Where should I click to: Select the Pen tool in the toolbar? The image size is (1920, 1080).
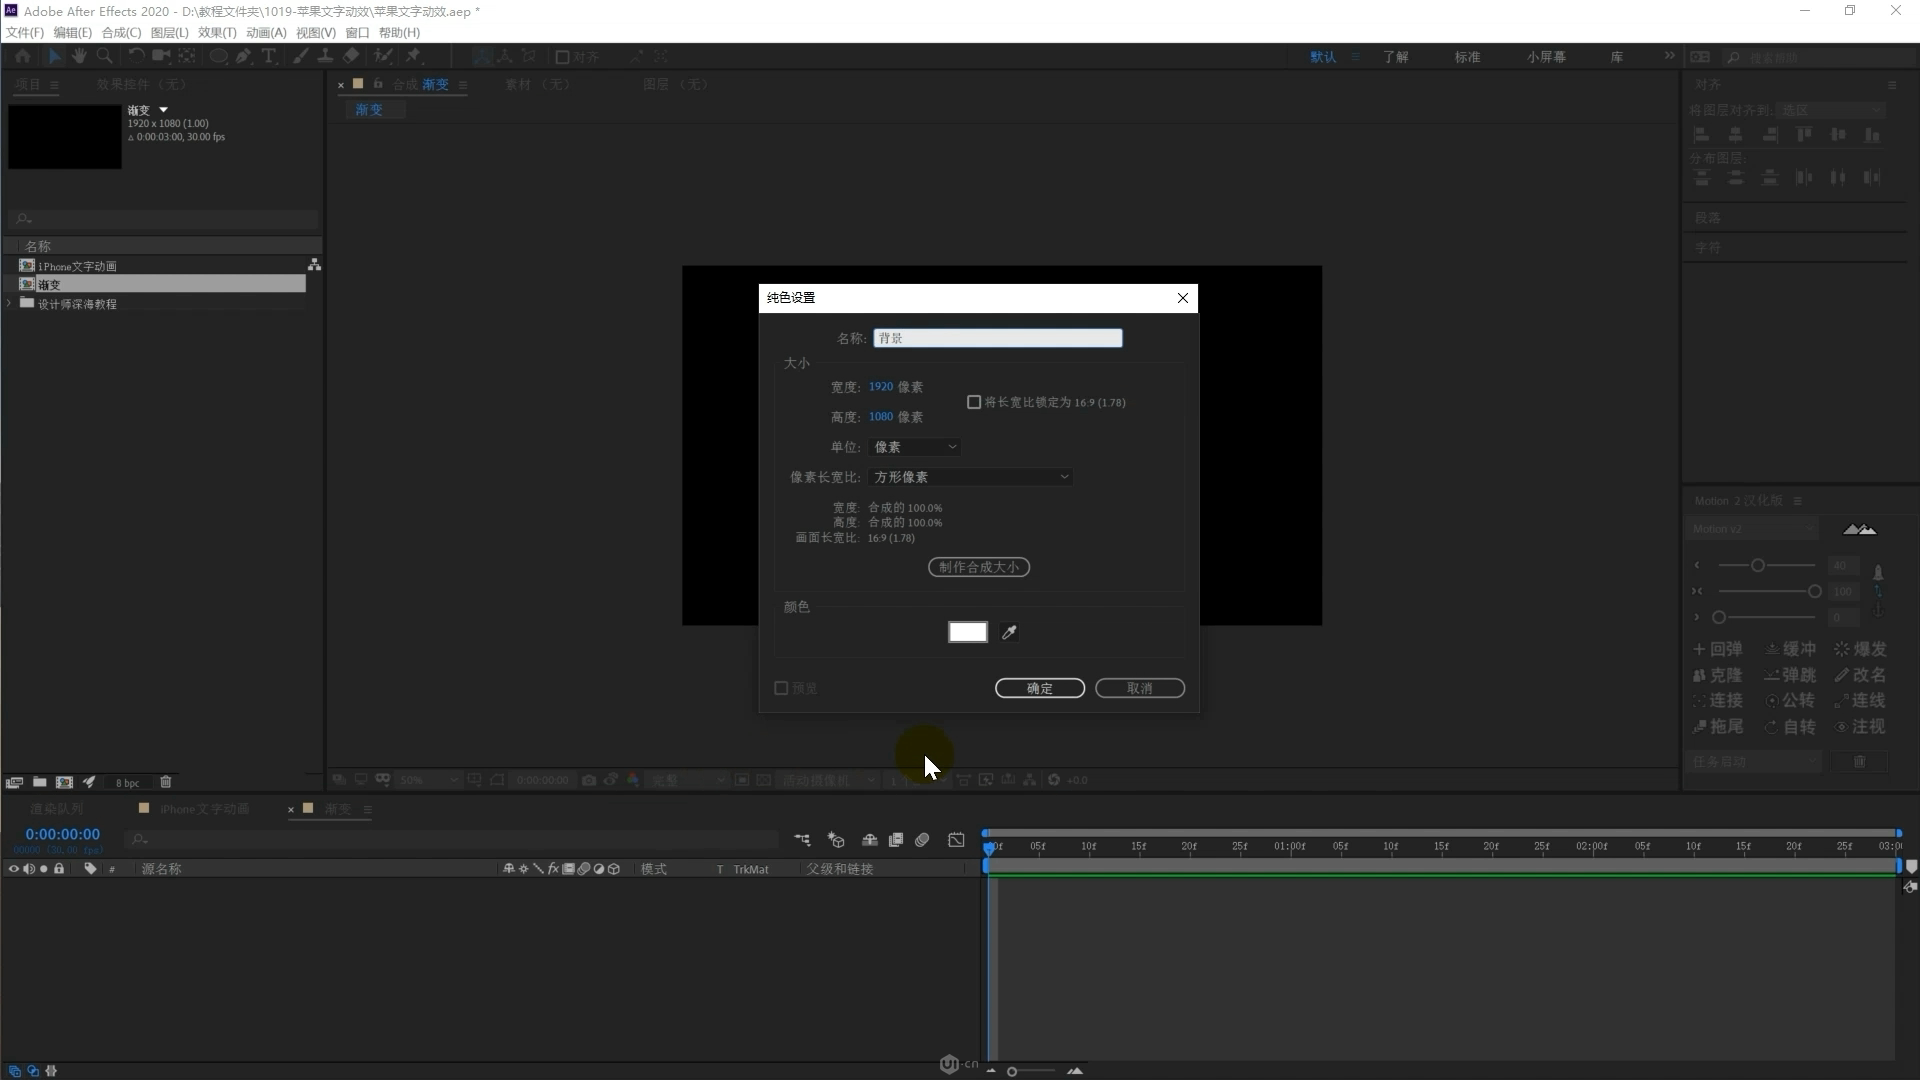(x=243, y=56)
